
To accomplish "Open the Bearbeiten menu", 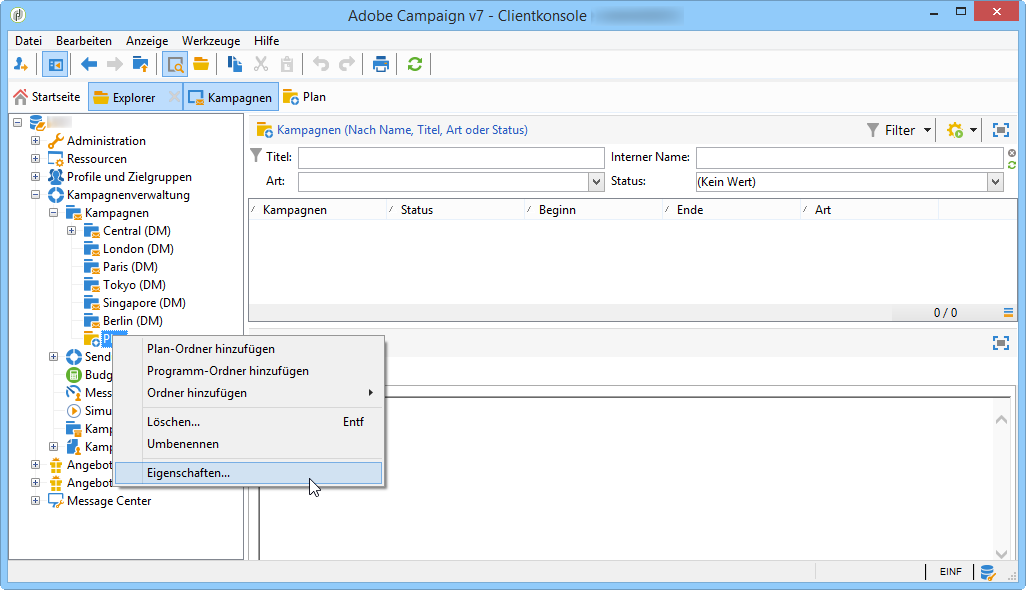I will coord(84,41).
